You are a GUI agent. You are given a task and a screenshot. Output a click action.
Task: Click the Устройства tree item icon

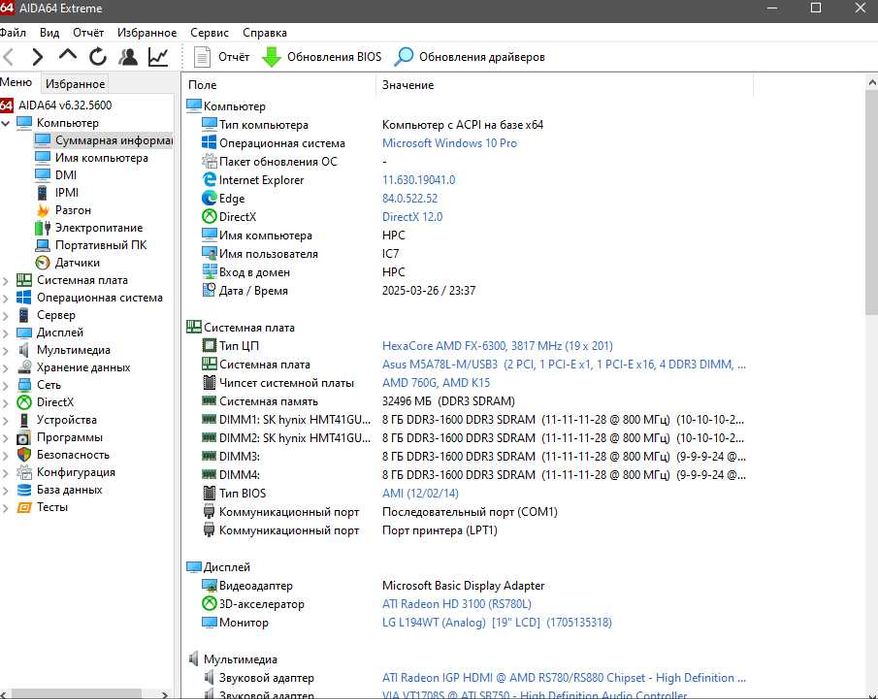[x=24, y=420]
